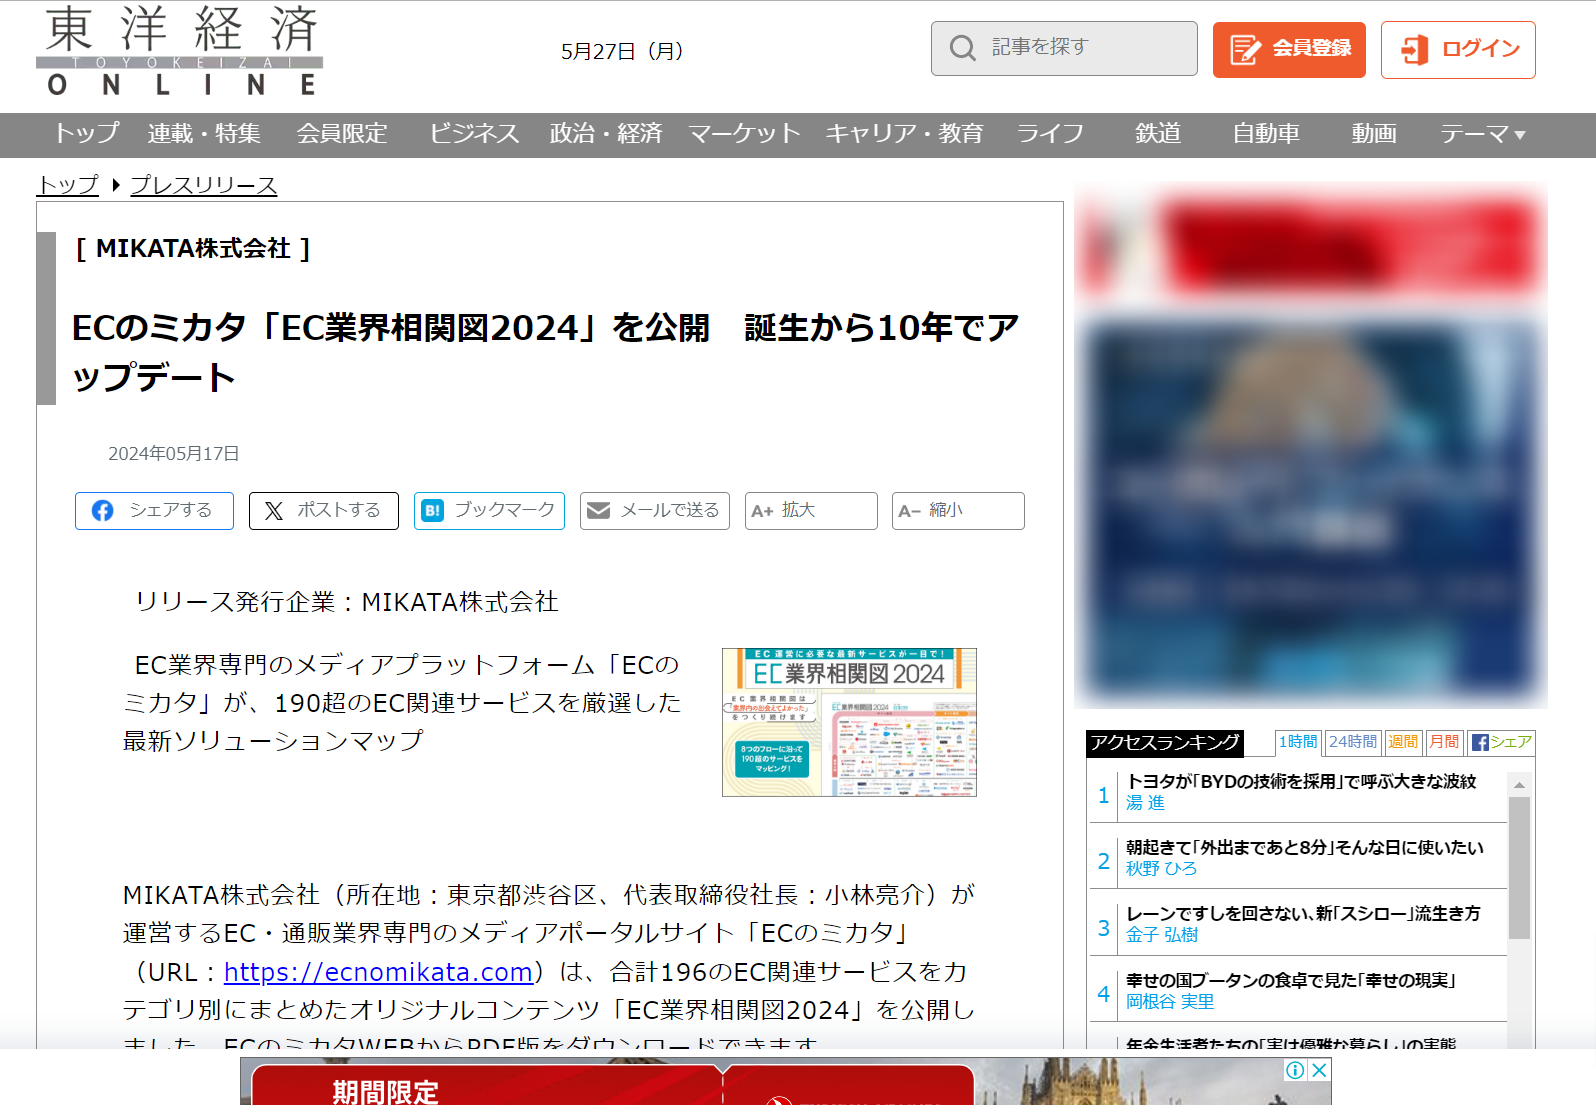The width and height of the screenshot is (1596, 1105).
Task: Click the ranking list scroll up arrow
Action: click(1519, 785)
